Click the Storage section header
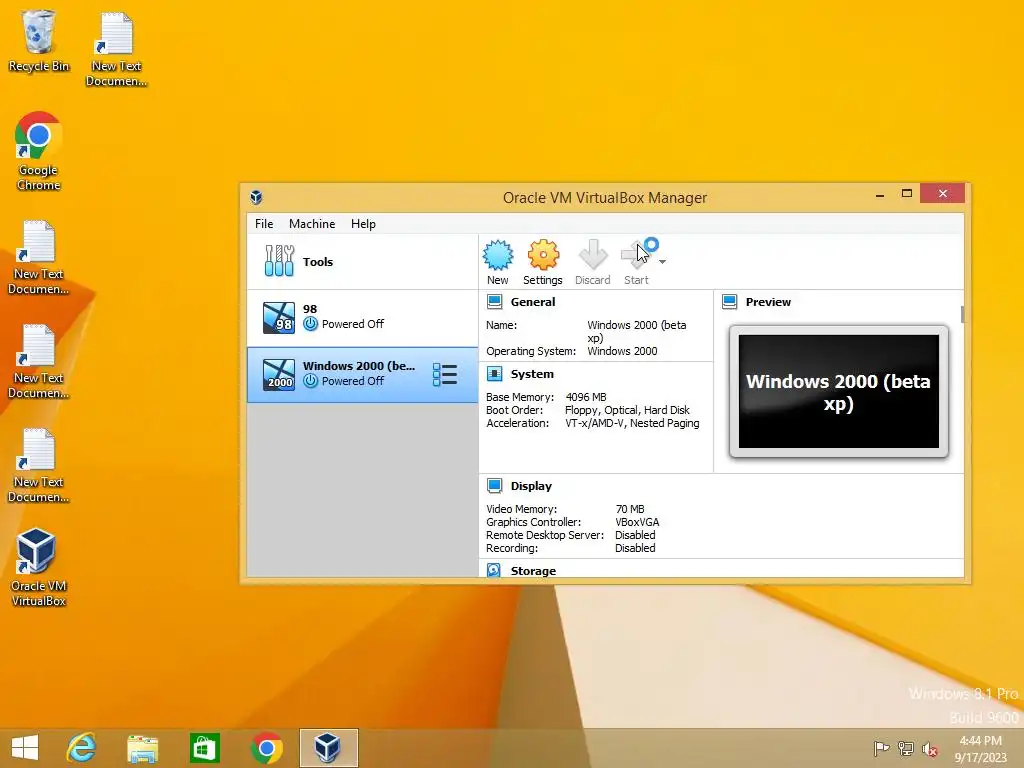Screen dimensions: 1024x768 coord(534,571)
